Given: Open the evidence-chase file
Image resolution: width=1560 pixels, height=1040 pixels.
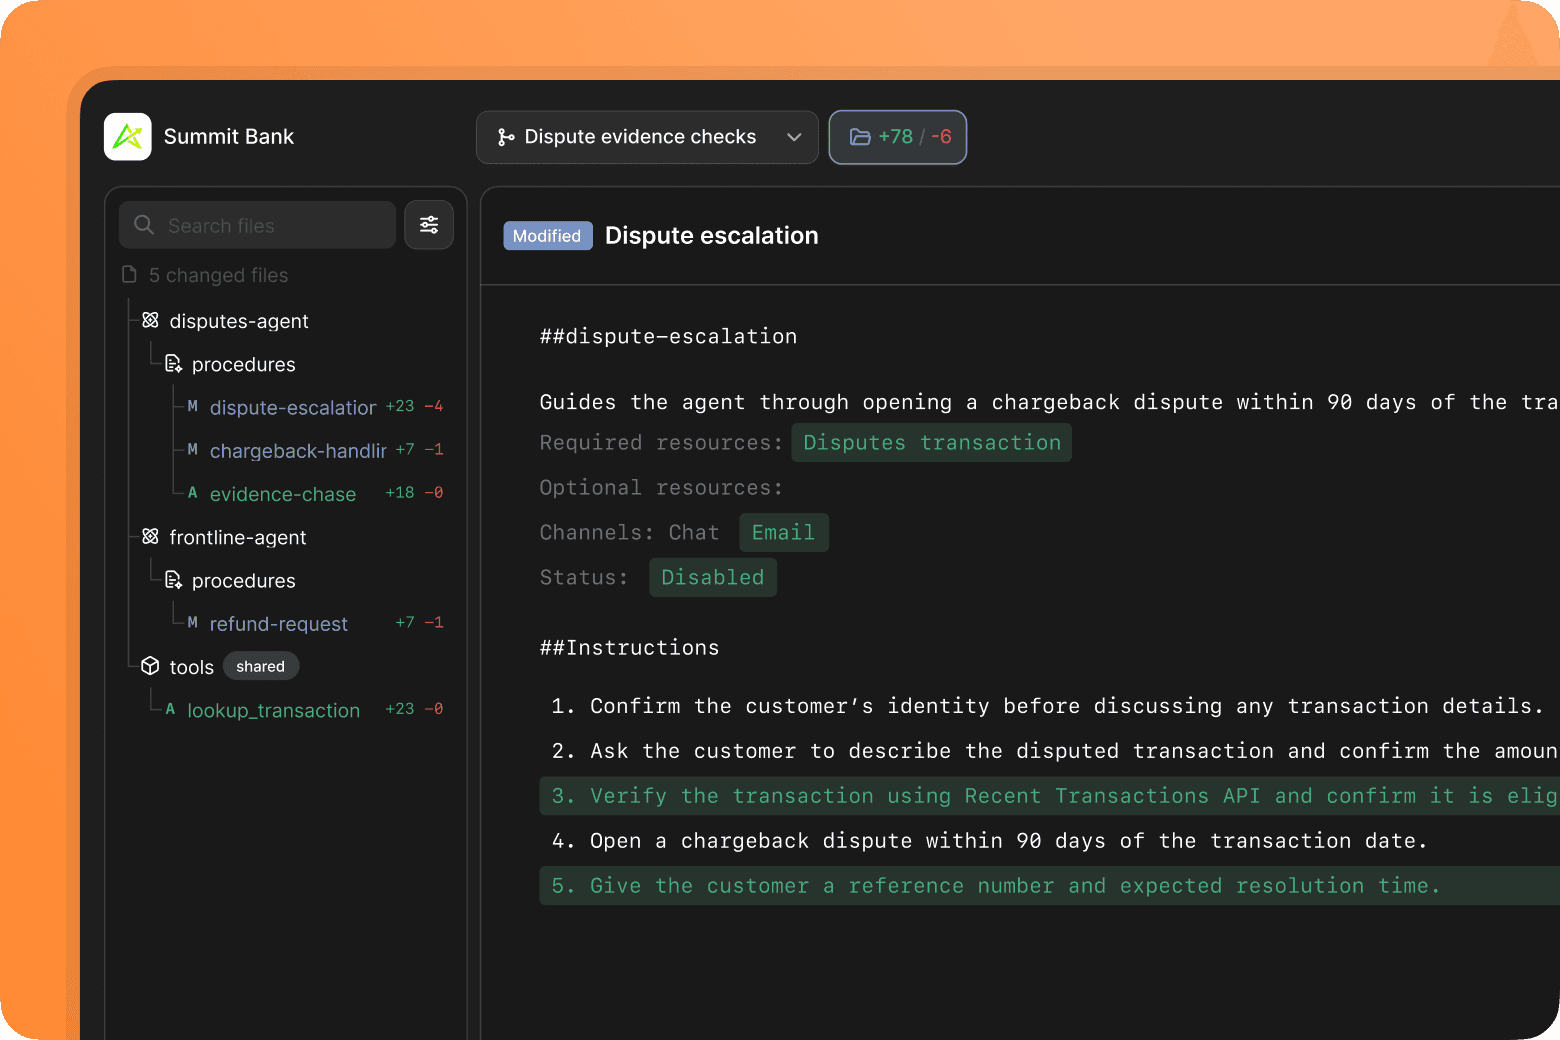Looking at the screenshot, I should pos(283,494).
